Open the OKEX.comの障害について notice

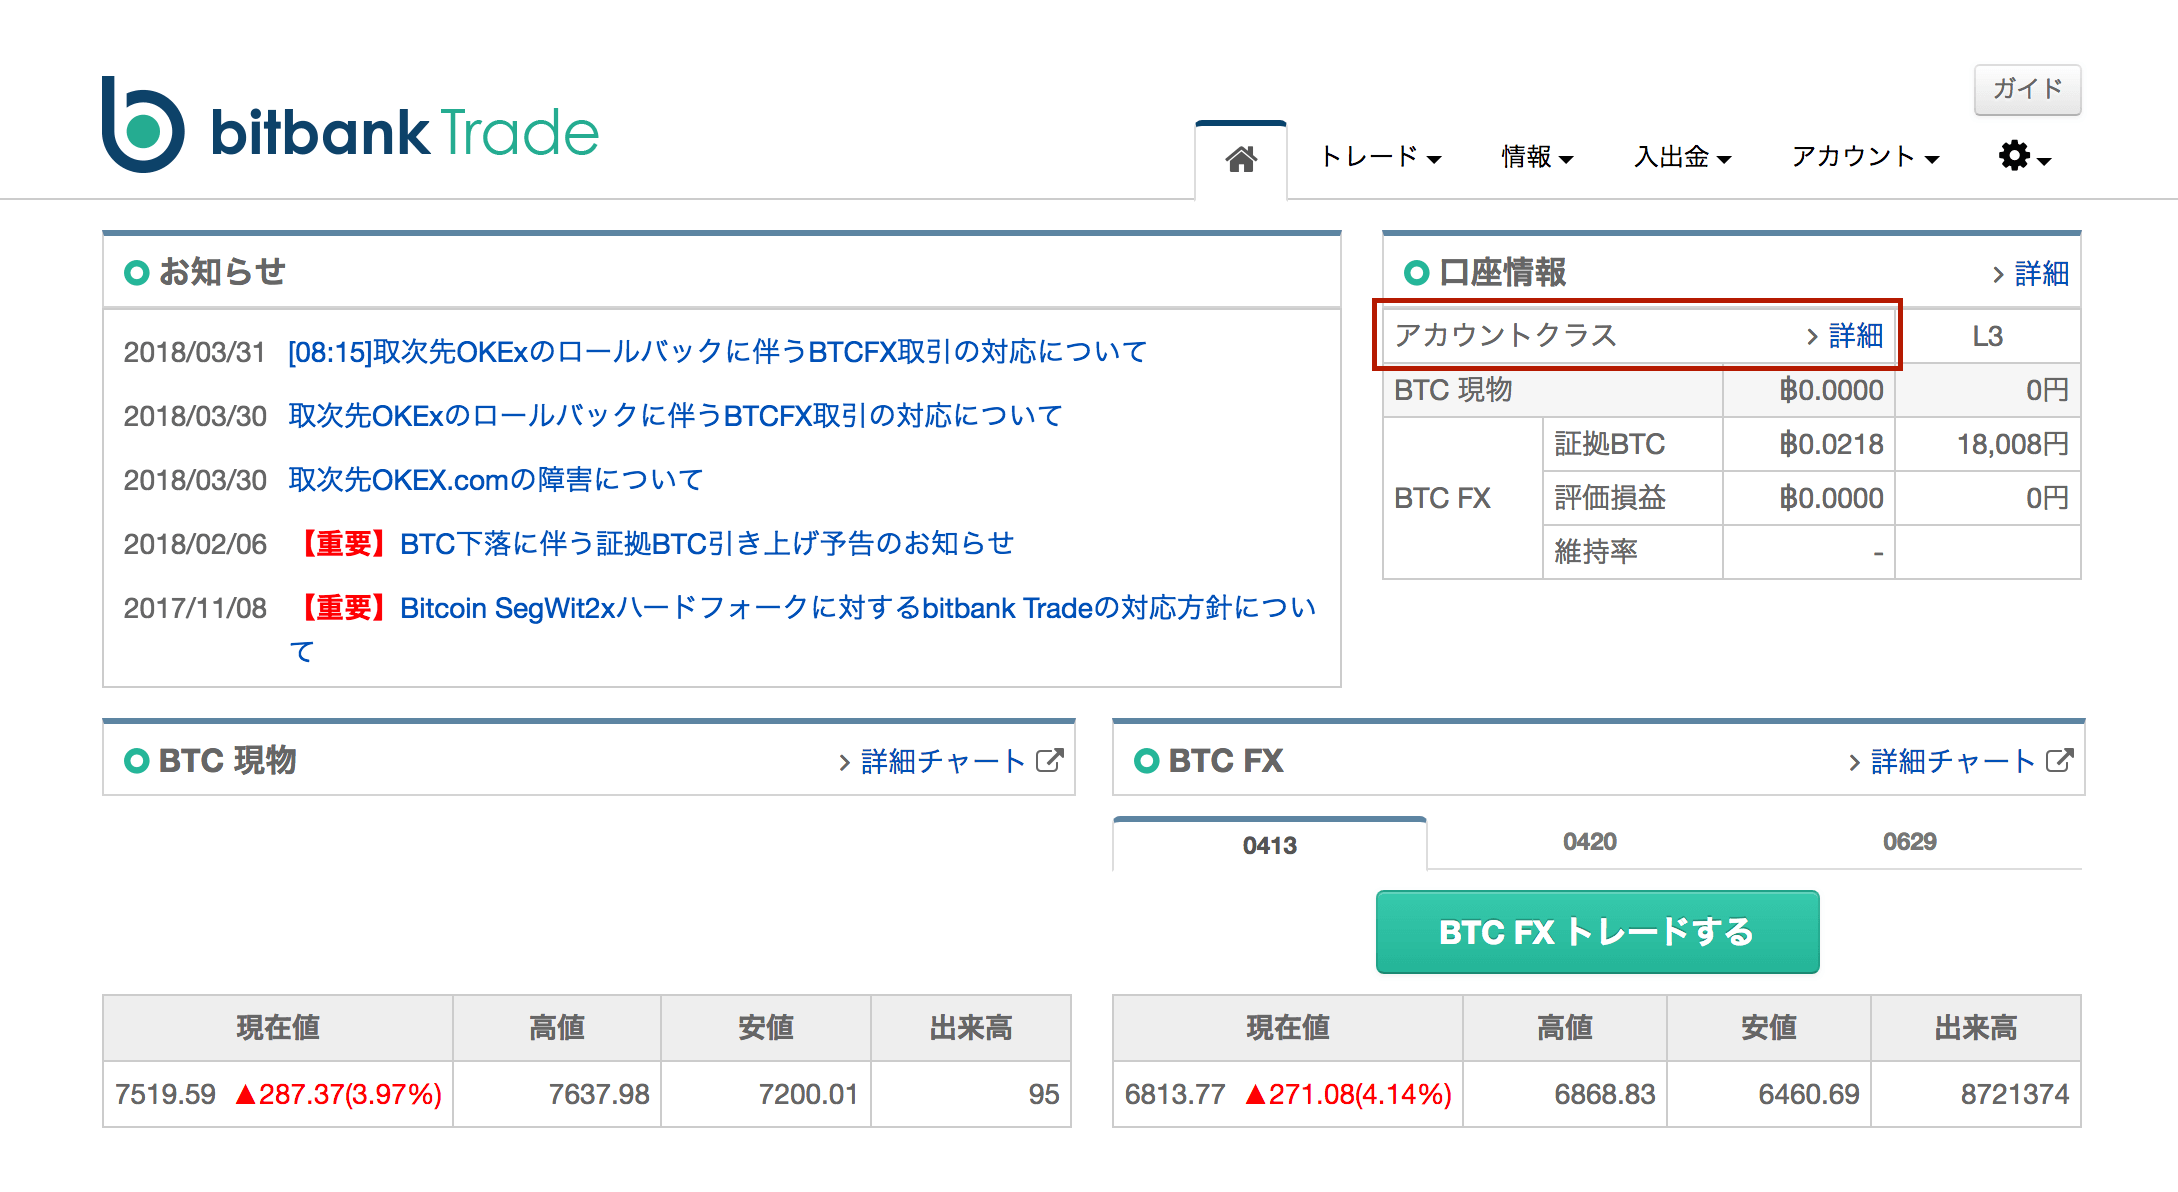496,480
